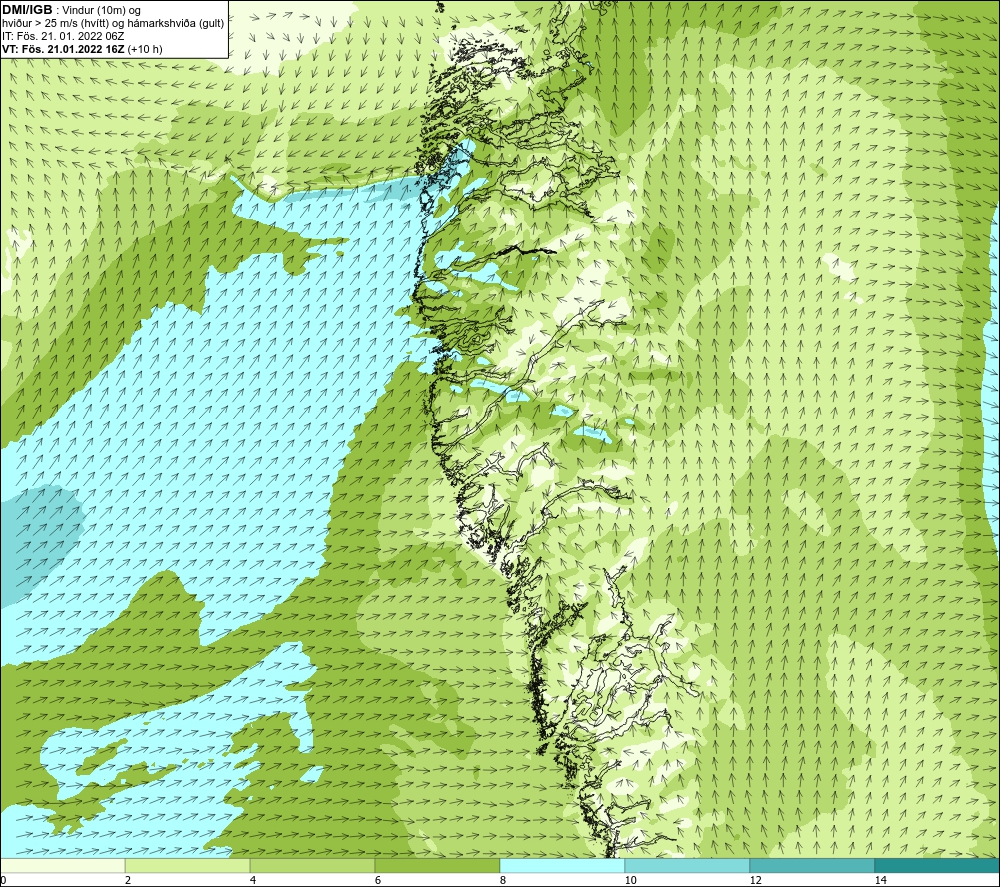Click the 4–6 m/s green swatch
Screen dimensions: 1000x887
[312, 865]
